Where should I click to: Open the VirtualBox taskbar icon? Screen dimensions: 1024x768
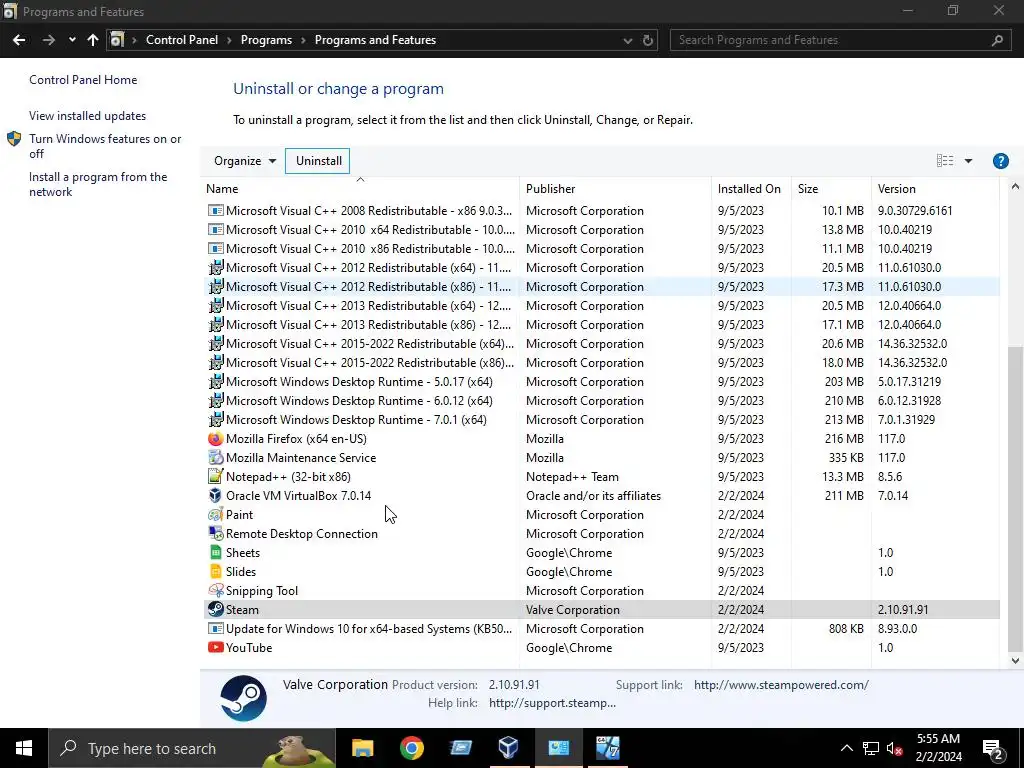pos(509,748)
